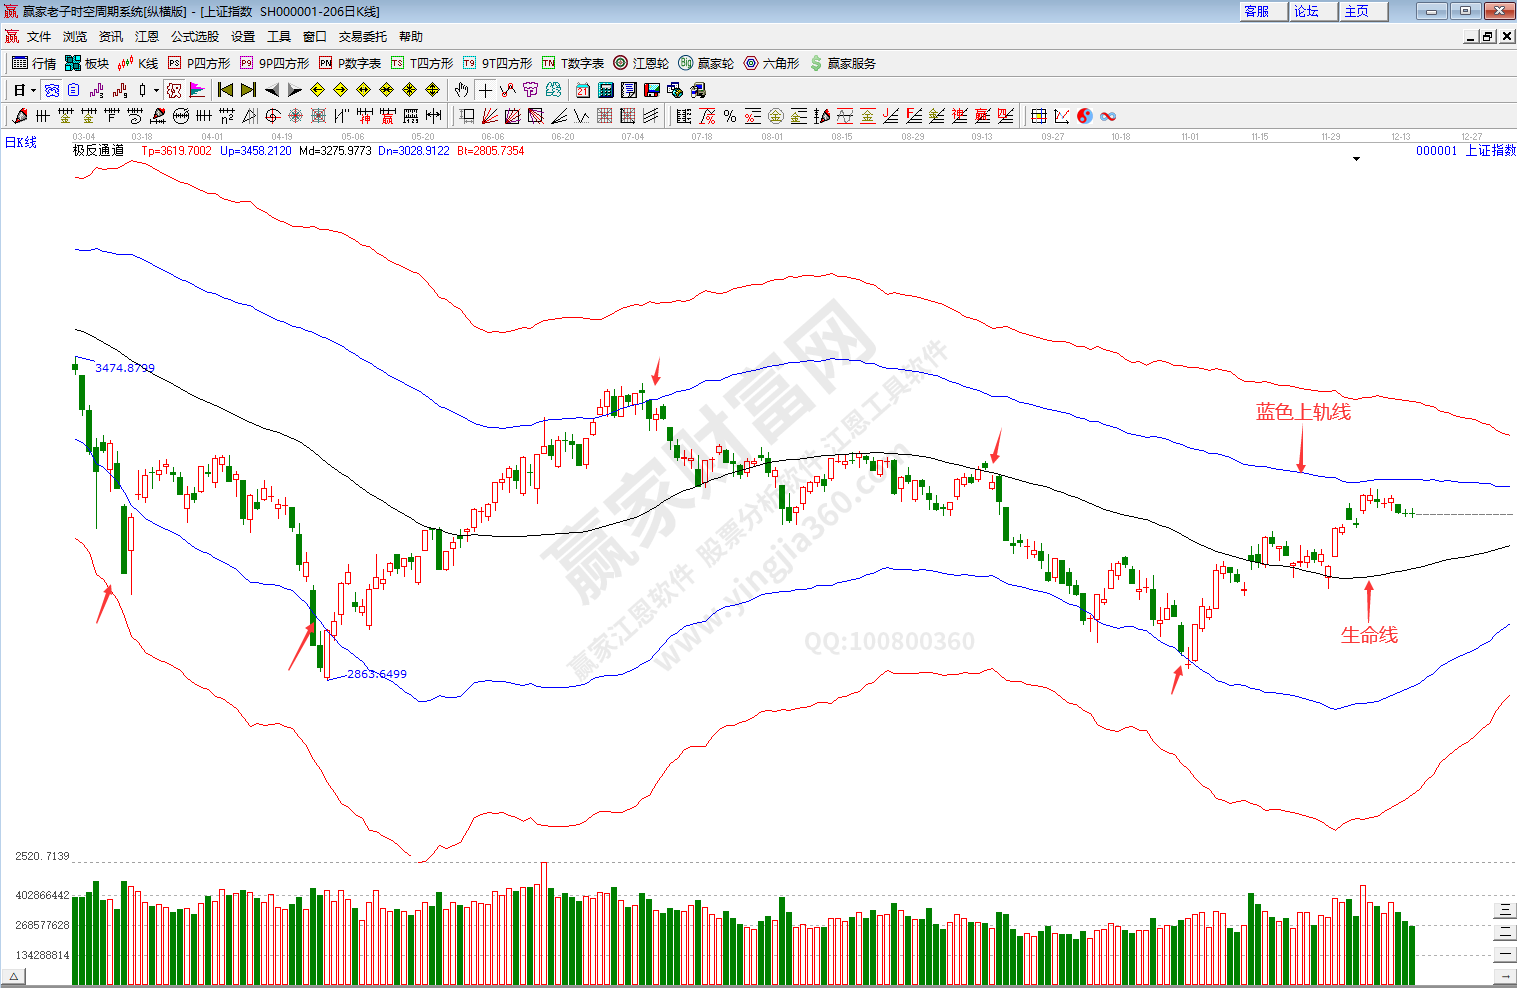1517x988 pixels.
Task: Open the 交易委托 menu
Action: [362, 36]
